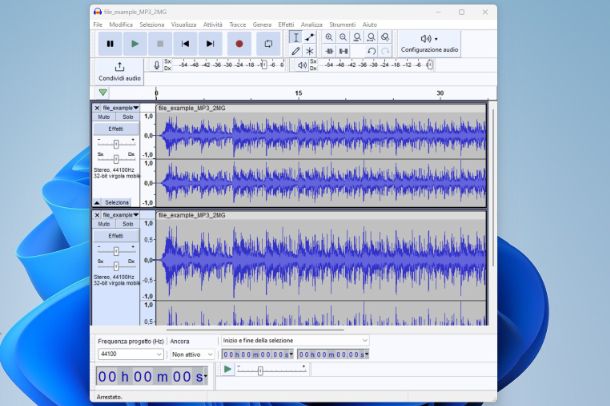Viewport: 610px width, 406px height.
Task: Pause playback with the Pause button
Action: coord(110,44)
